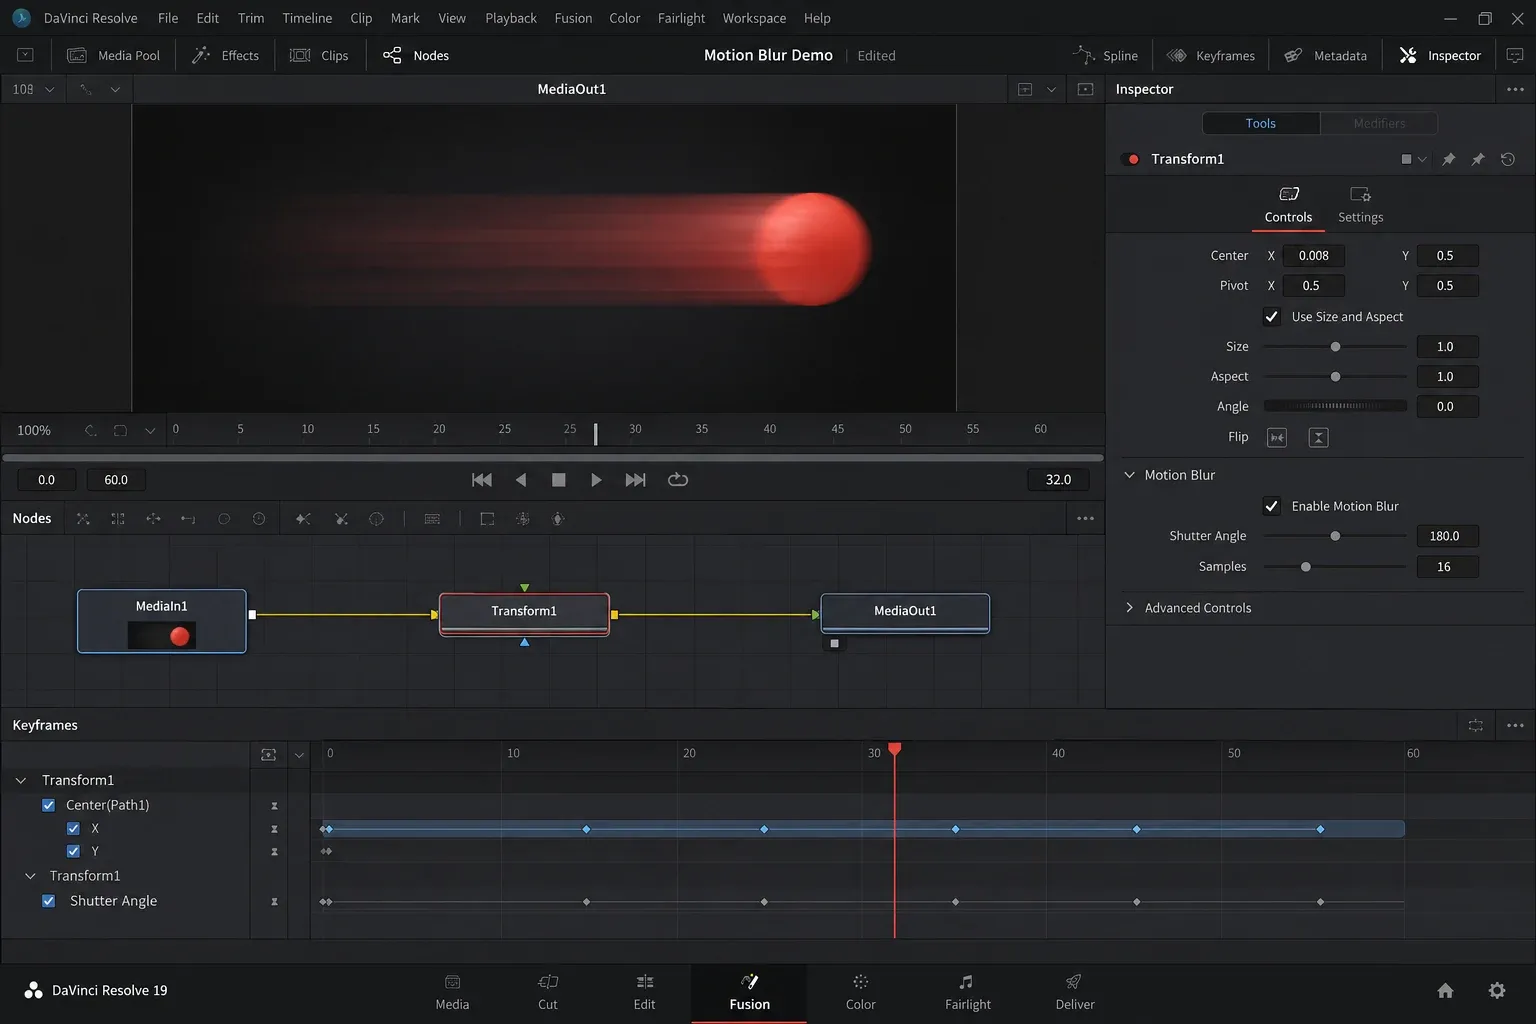The image size is (1536, 1024).
Task: Play in reverse
Action: click(x=521, y=480)
